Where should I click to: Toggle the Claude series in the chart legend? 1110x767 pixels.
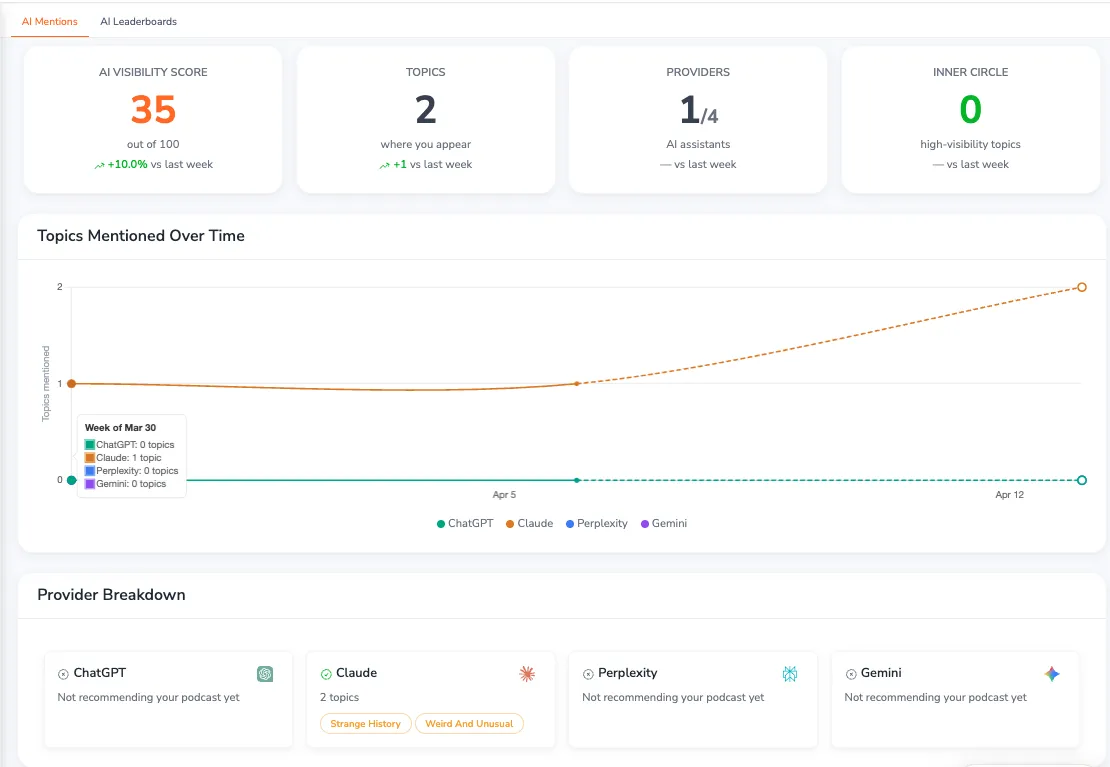pyautogui.click(x=529, y=523)
